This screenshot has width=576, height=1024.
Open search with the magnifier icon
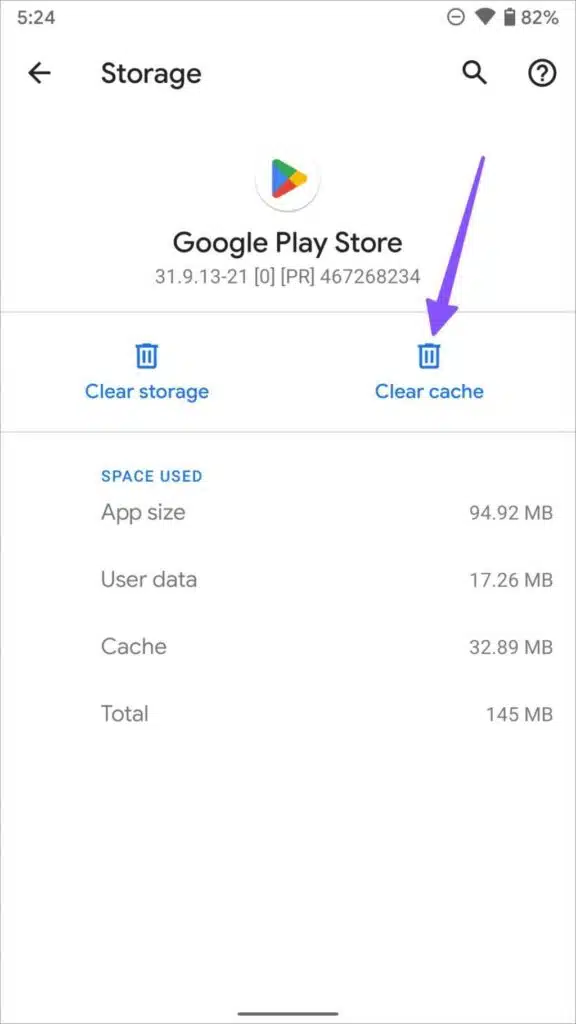(x=475, y=74)
